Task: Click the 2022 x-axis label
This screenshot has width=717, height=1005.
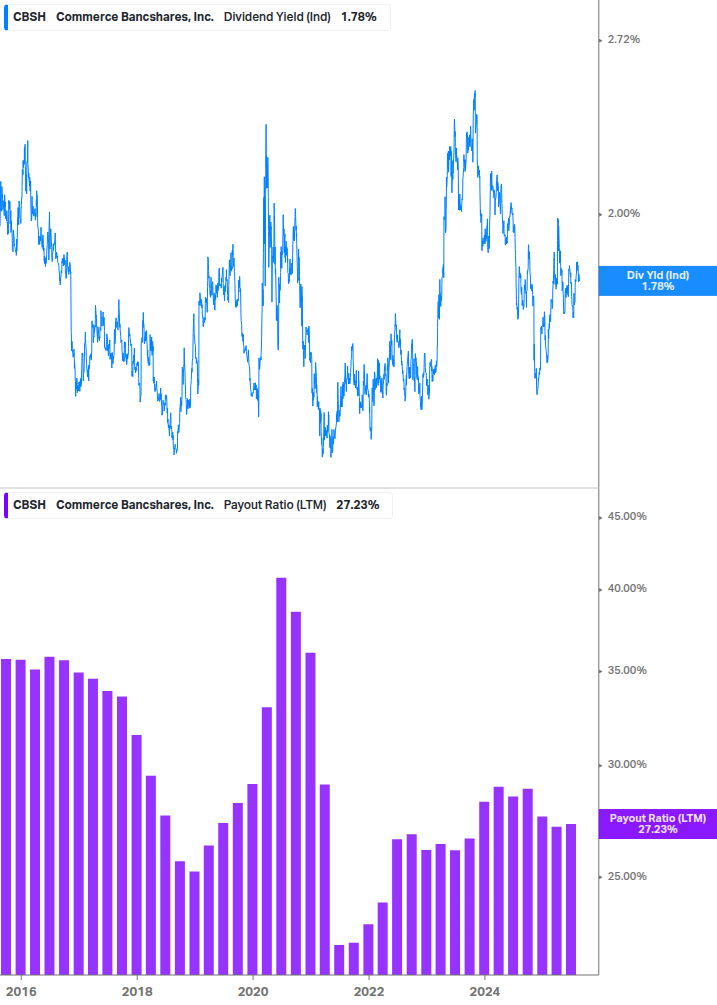Action: 369,992
